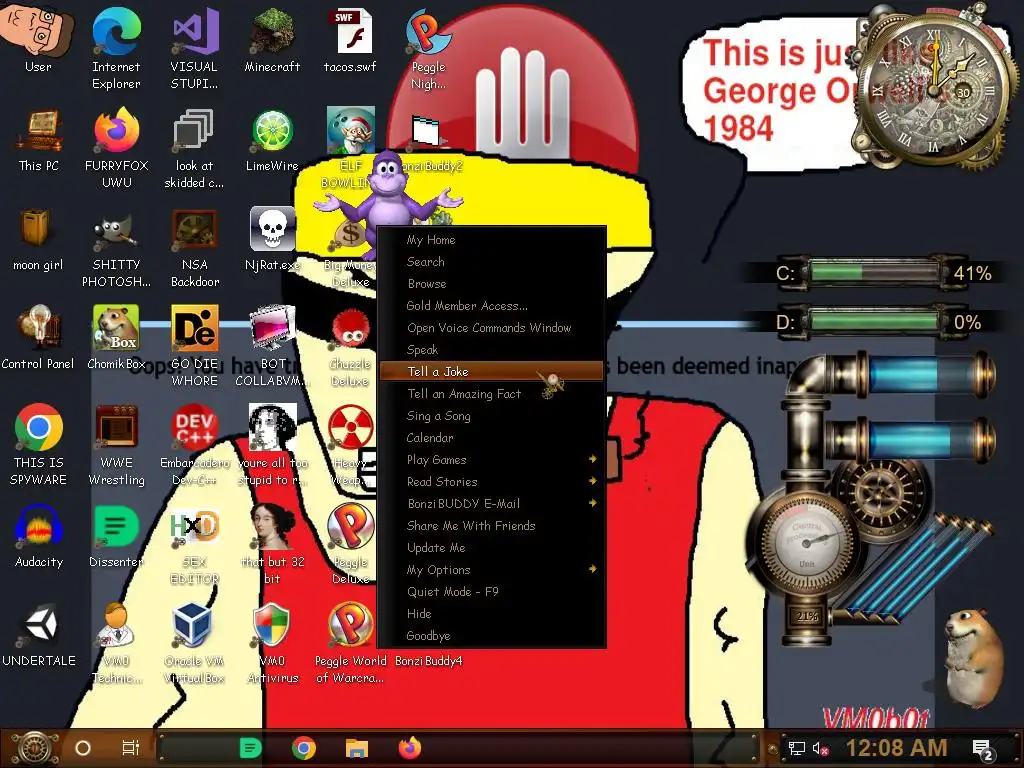The image size is (1024, 768).
Task: Open Chrome from the taskbar
Action: click(304, 748)
